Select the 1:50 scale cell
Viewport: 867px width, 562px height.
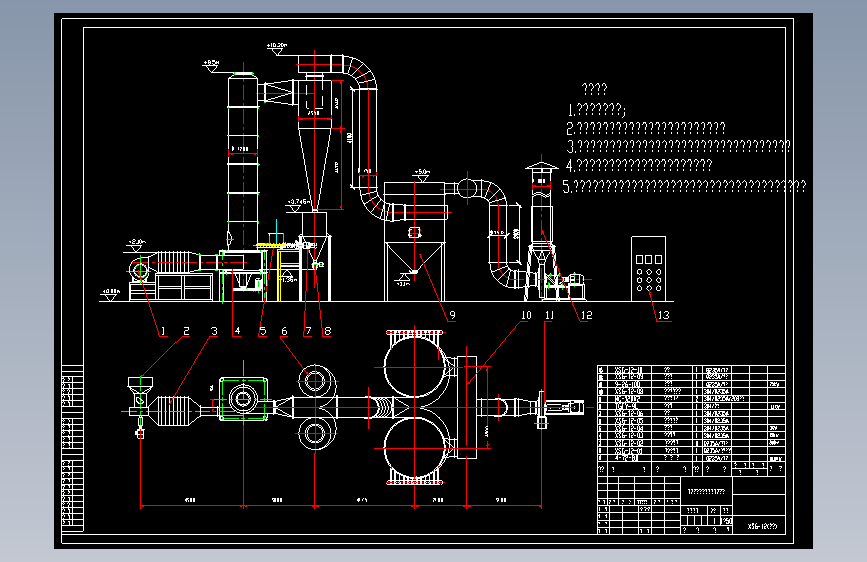[727, 521]
